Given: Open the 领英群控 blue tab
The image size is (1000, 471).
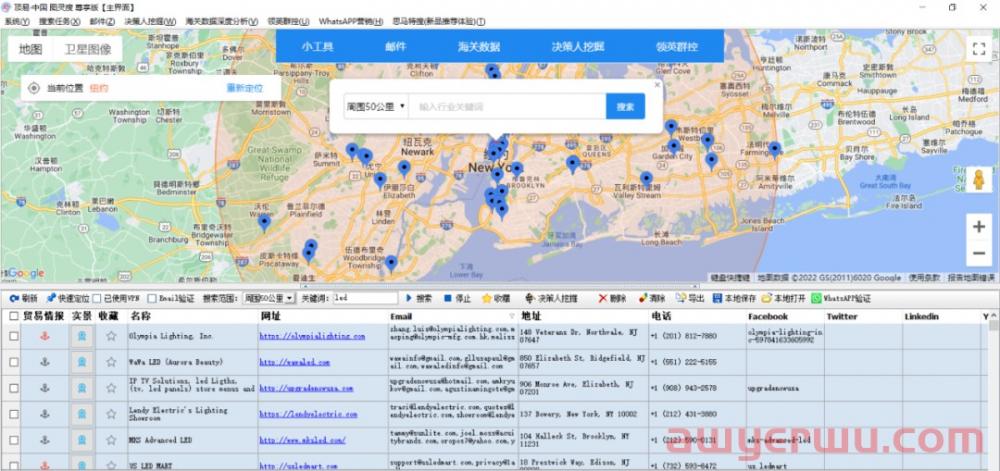Looking at the screenshot, I should click(x=677, y=47).
